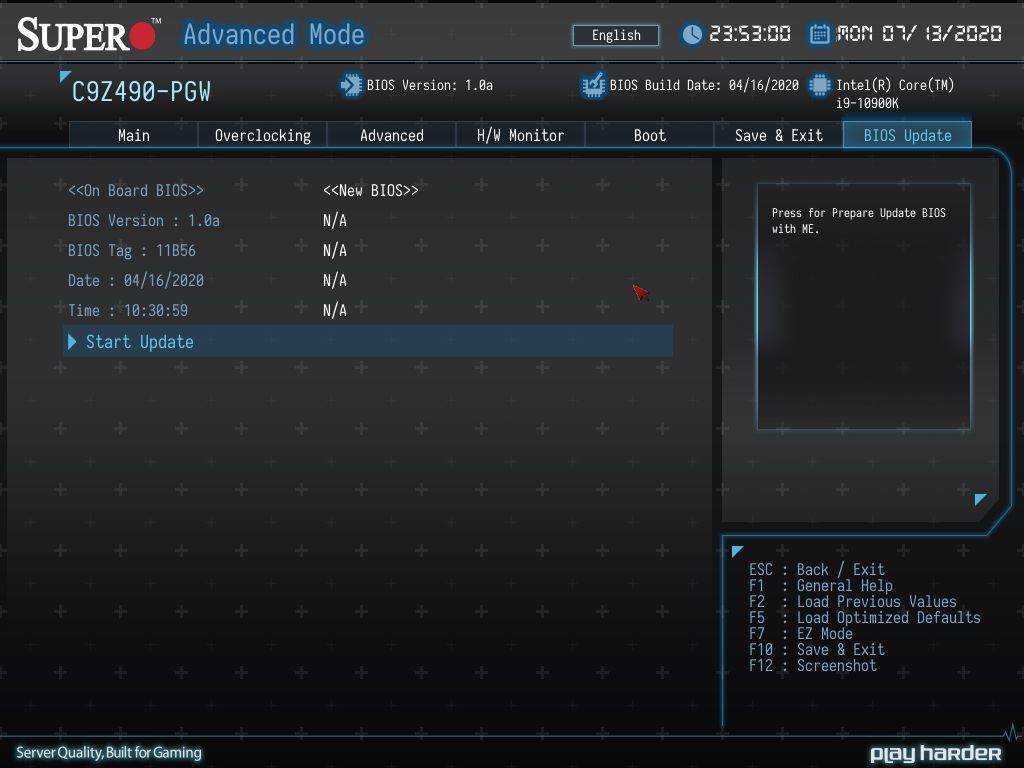Screen dimensions: 1024x768
Task: Click the N/A value beside Time
Action: pyautogui.click(x=334, y=311)
